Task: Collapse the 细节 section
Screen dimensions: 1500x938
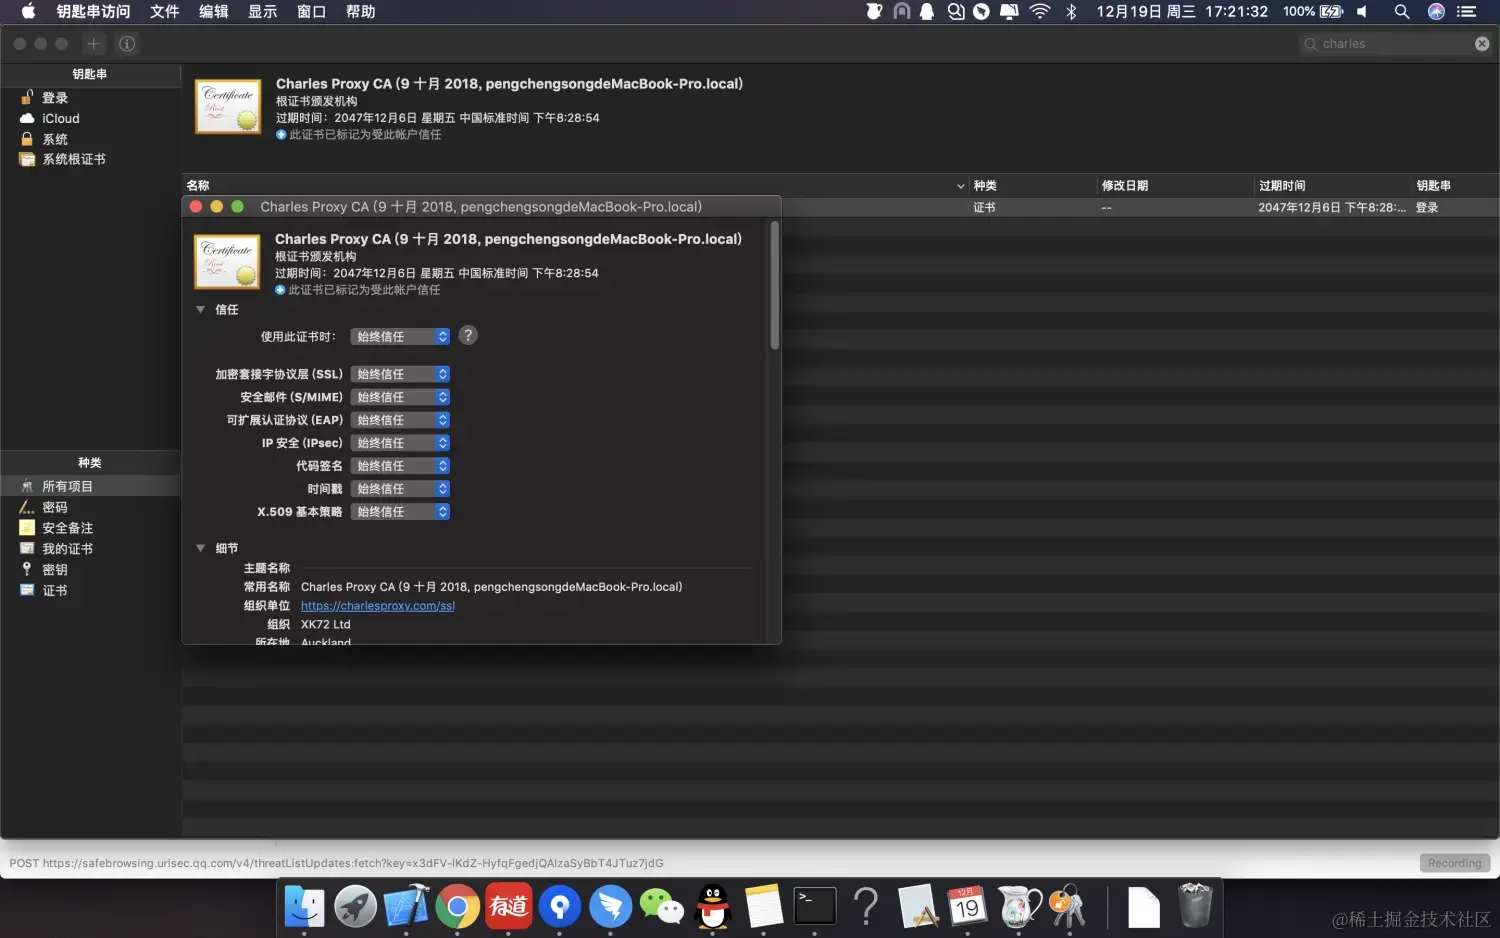Action: (x=201, y=548)
